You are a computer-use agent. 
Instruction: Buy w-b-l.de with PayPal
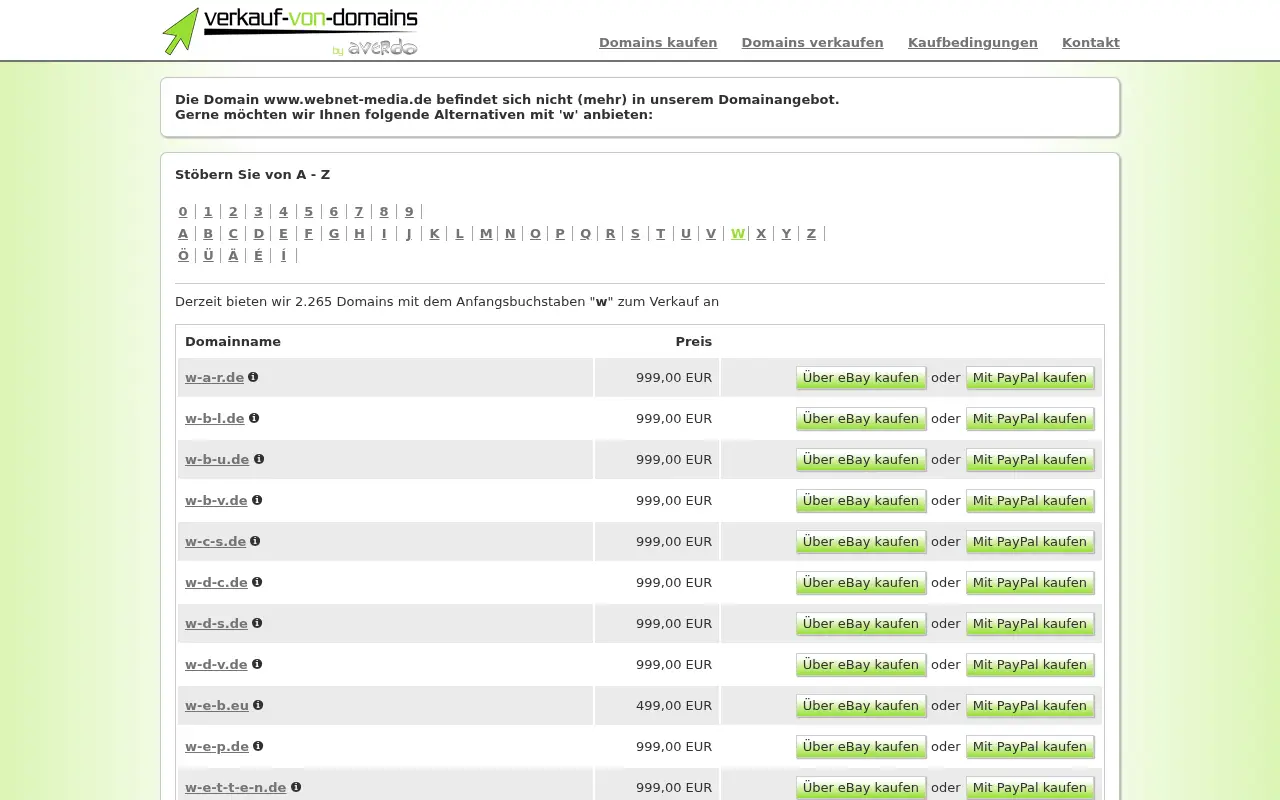point(1030,419)
